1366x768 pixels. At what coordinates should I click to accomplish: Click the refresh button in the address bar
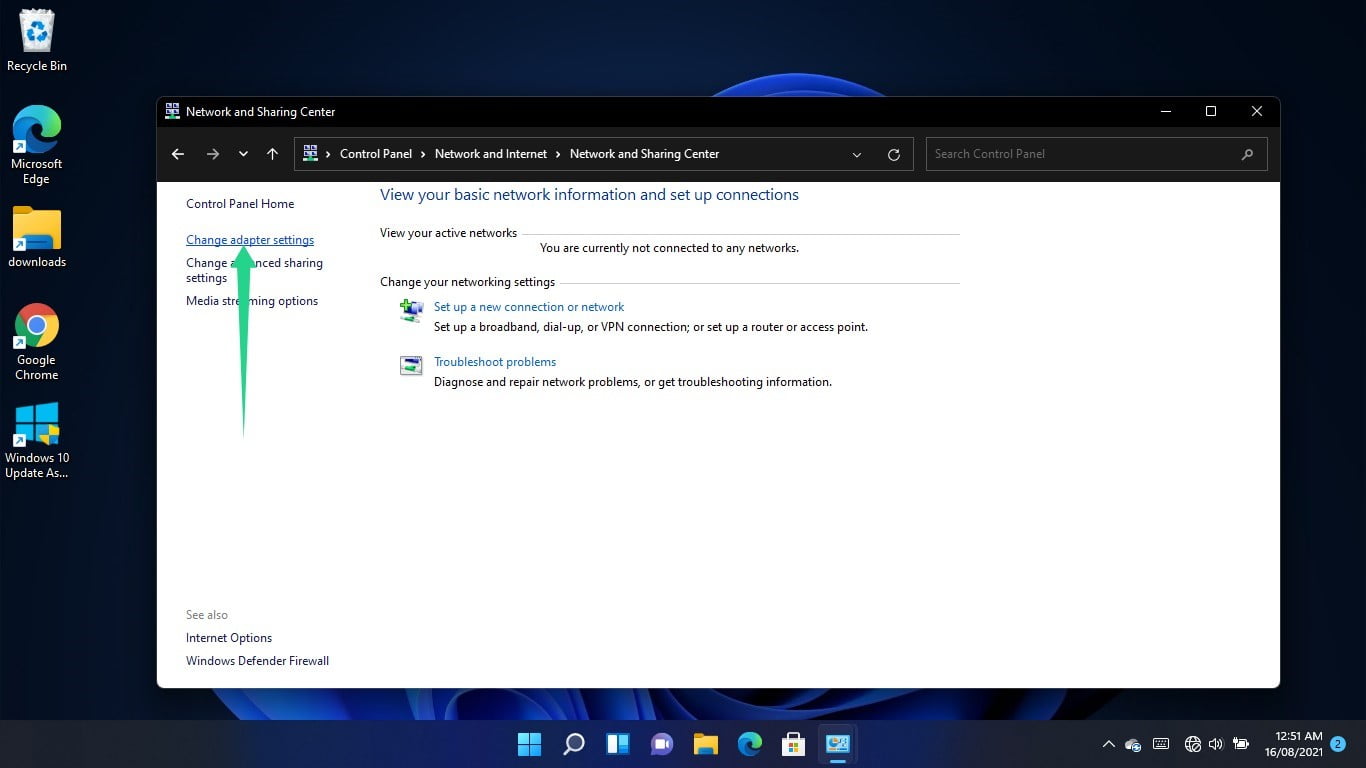tap(893, 153)
